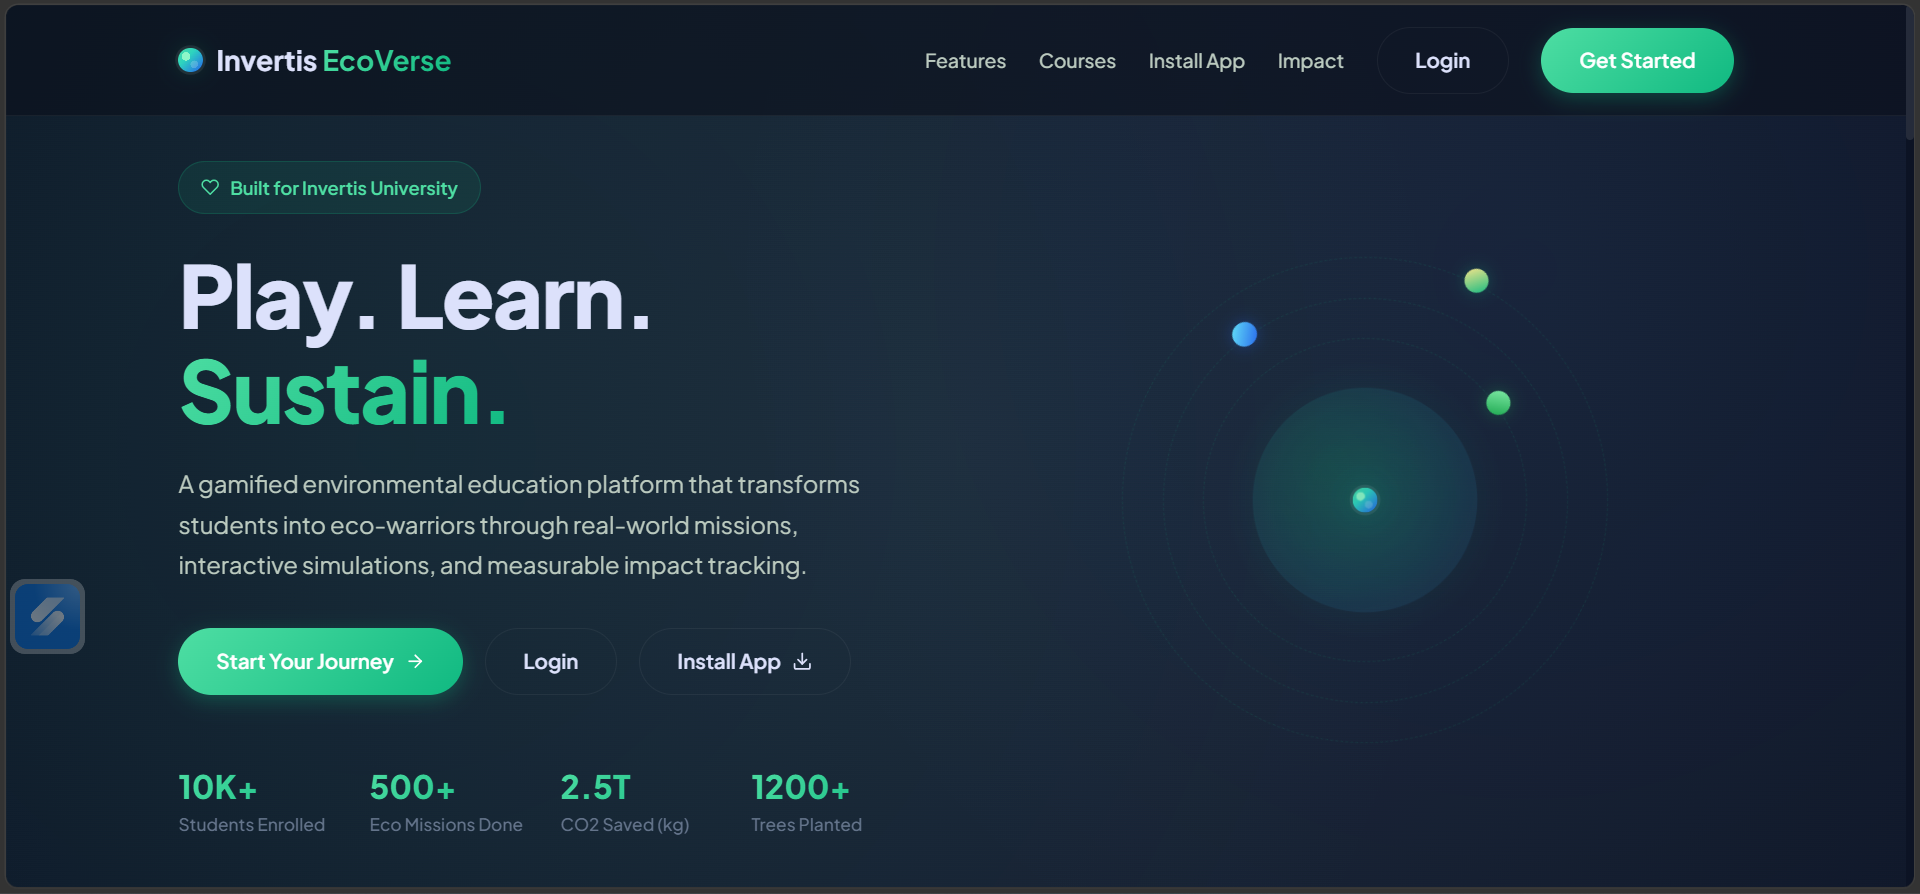Go to Install App in the navigation bar

click(1196, 61)
